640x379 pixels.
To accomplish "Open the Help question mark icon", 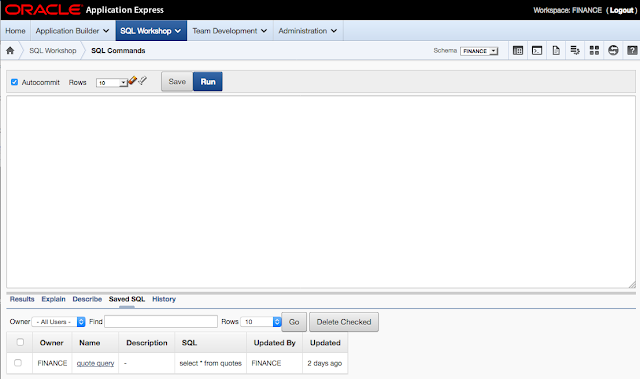I will coord(632,51).
